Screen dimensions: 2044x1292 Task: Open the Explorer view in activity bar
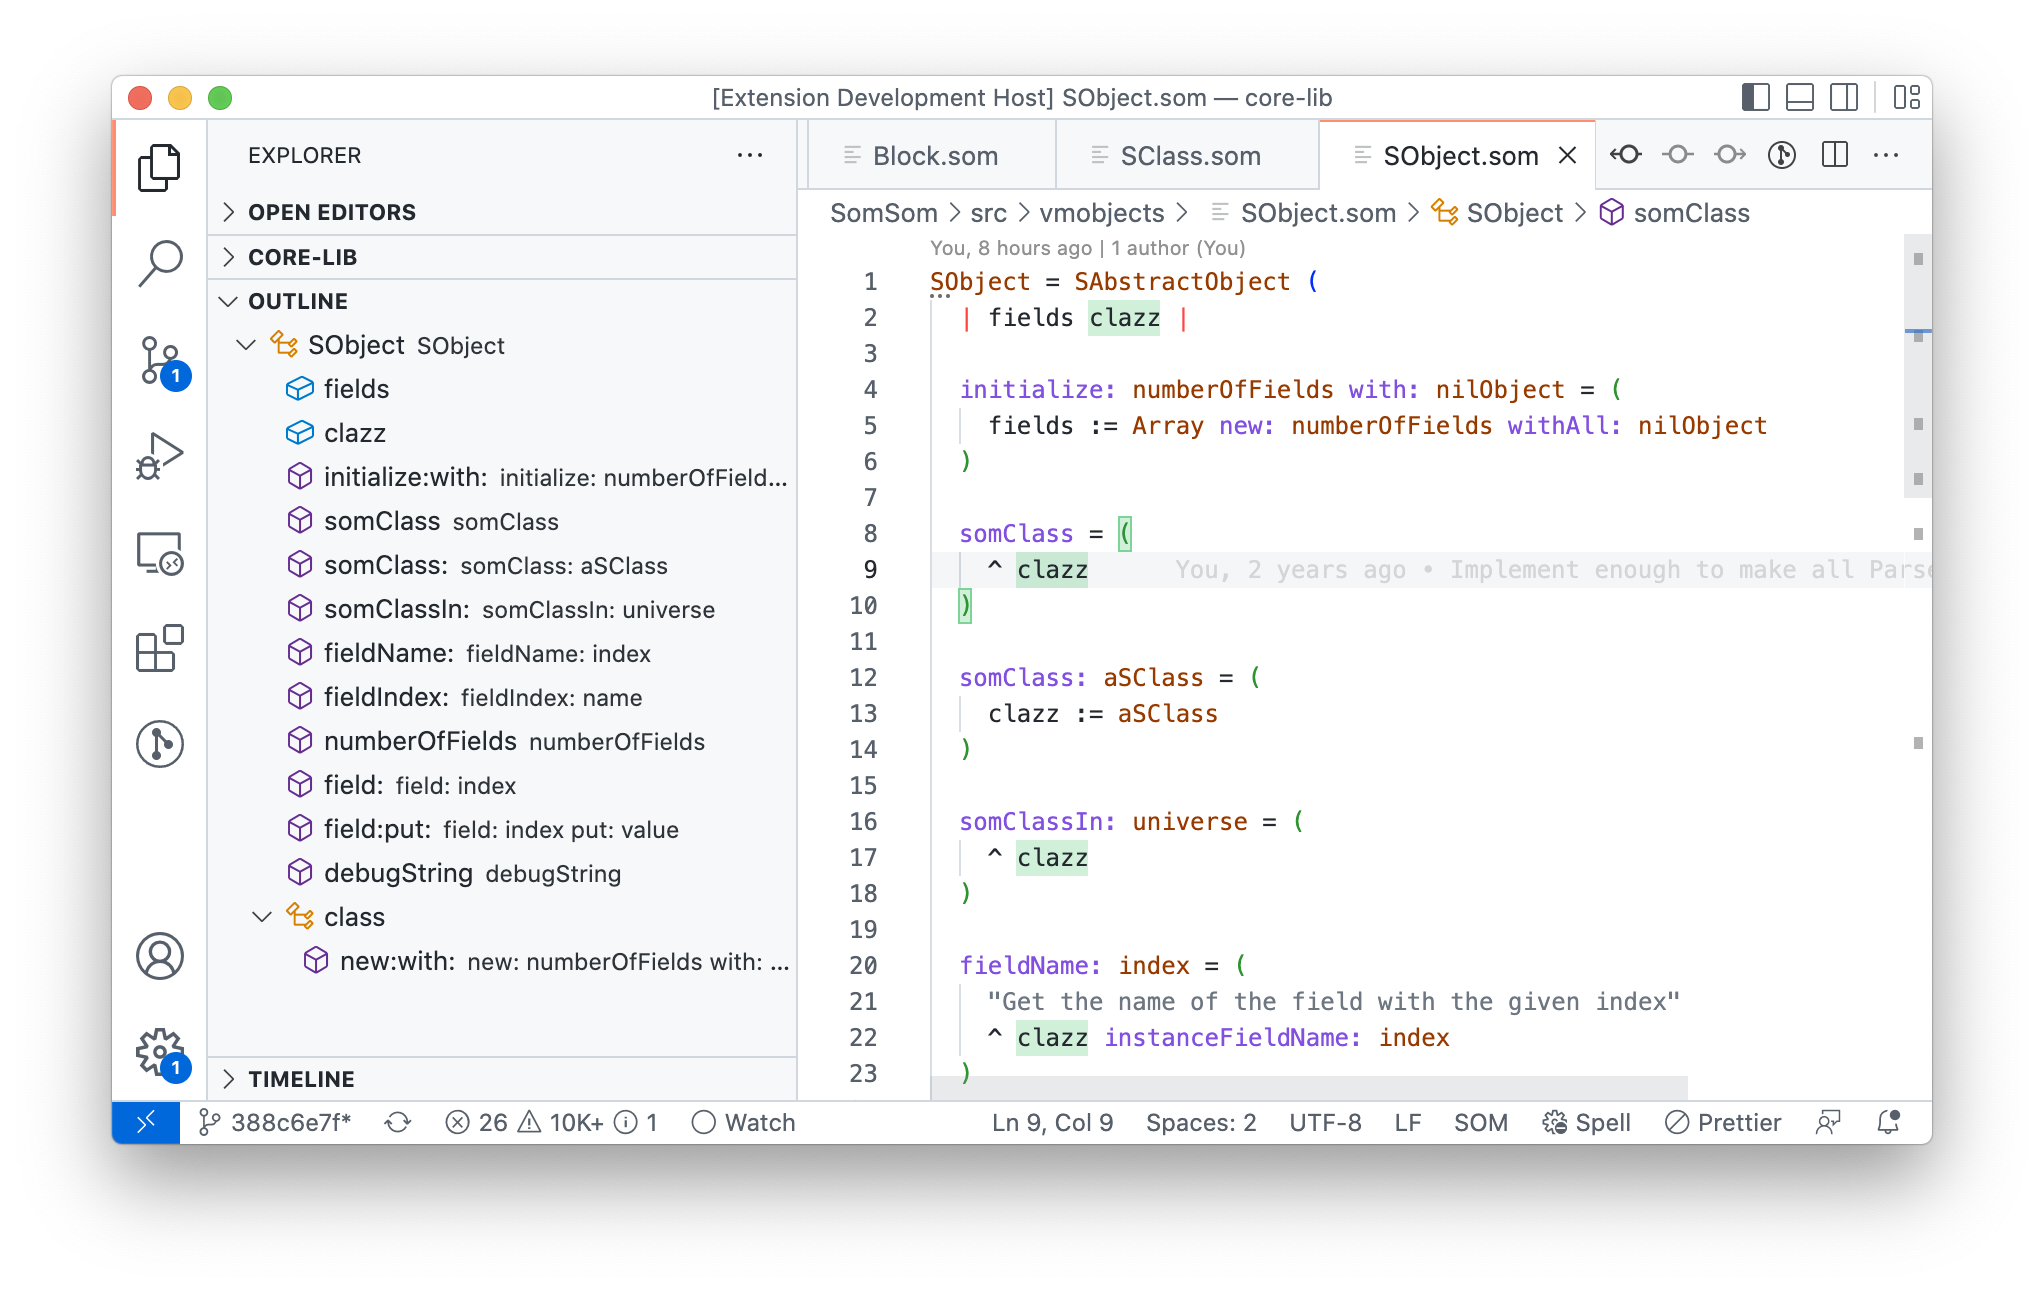(159, 168)
